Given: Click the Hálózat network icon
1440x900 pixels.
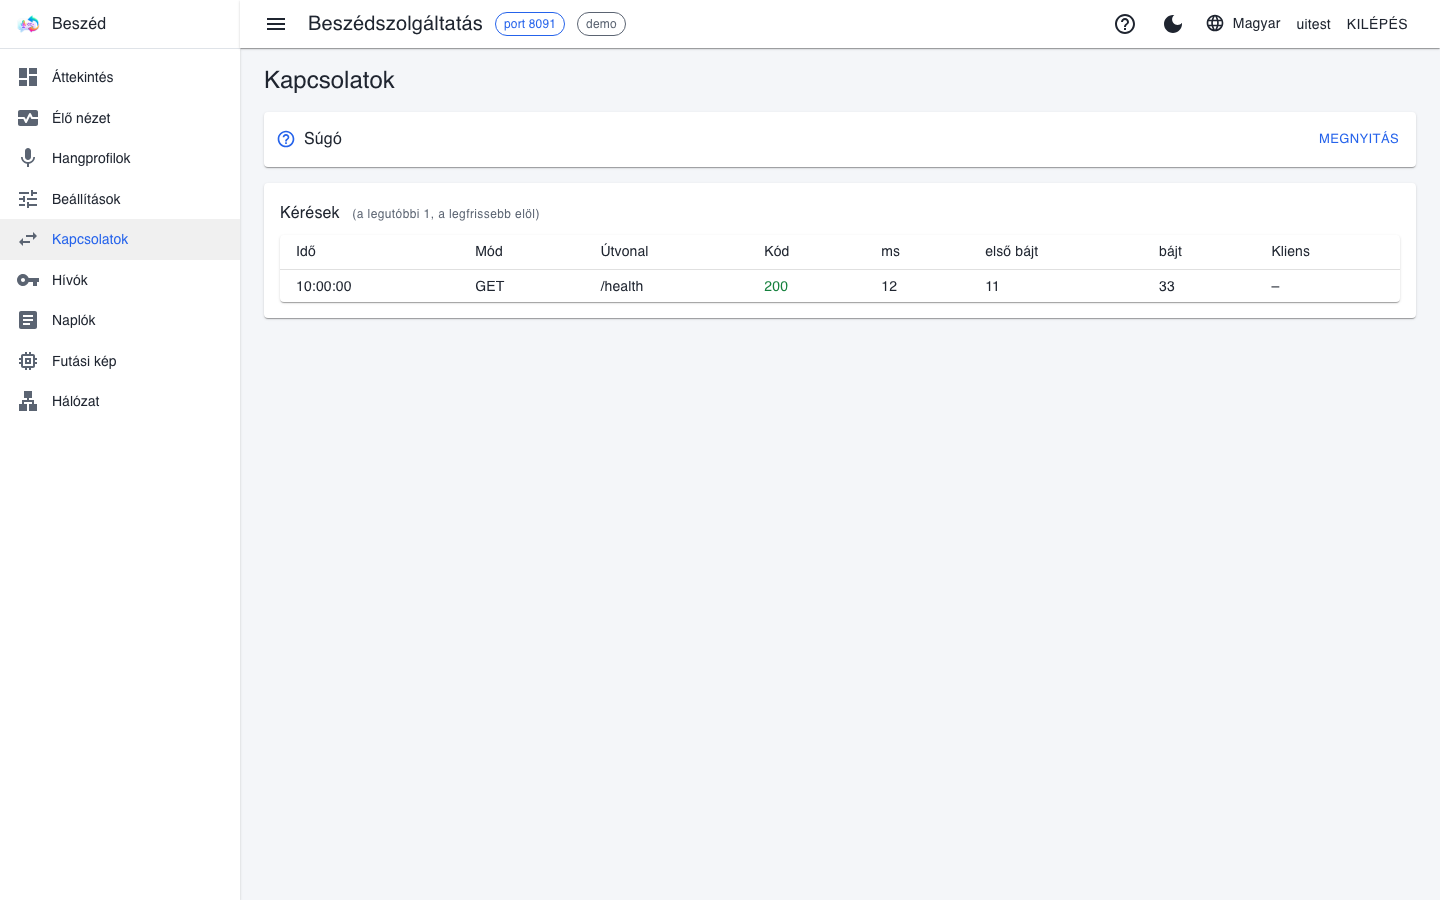Looking at the screenshot, I should click(x=28, y=401).
